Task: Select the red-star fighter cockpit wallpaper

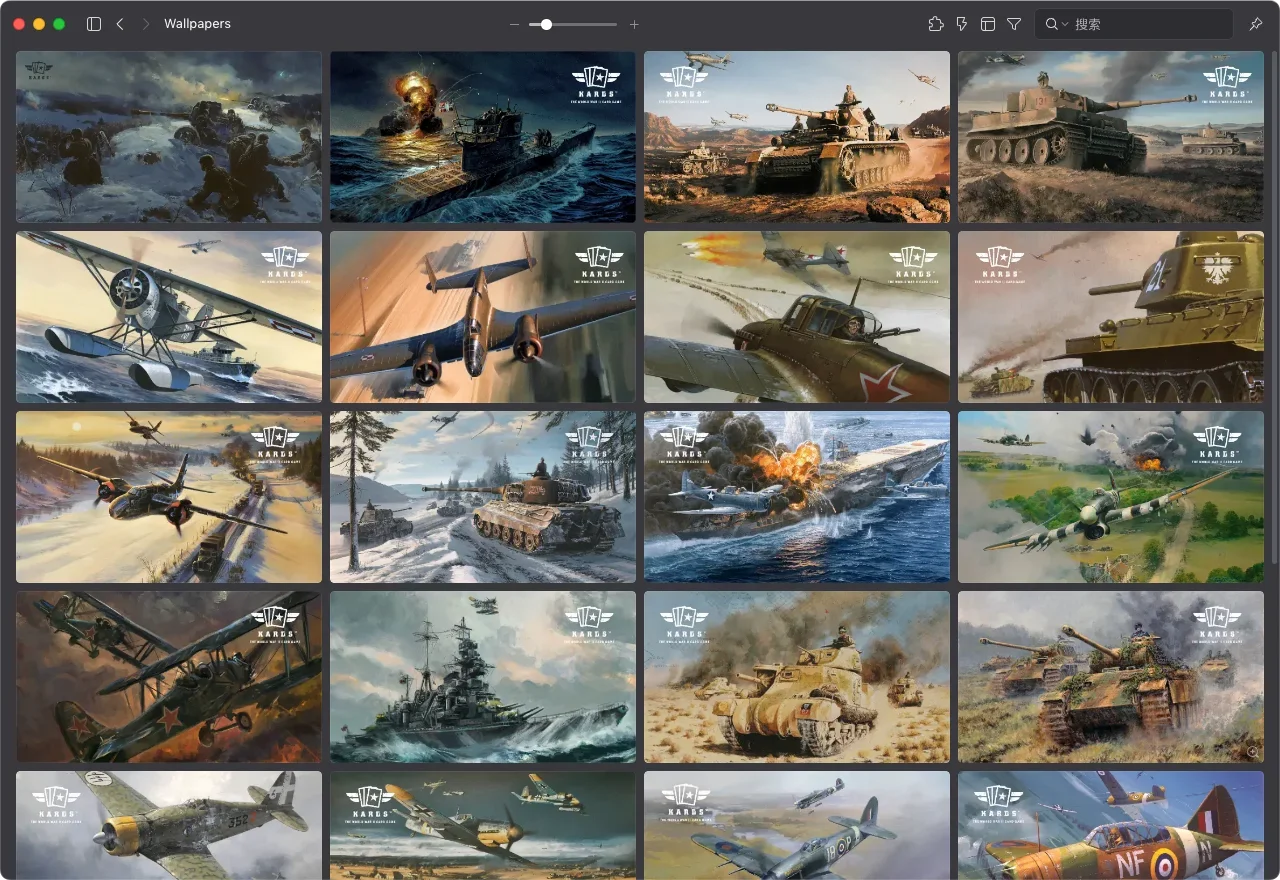Action: coord(797,317)
